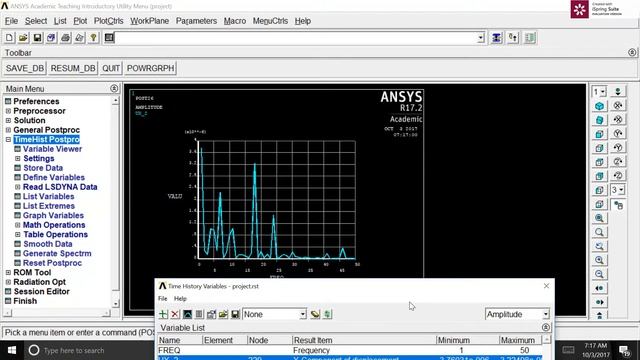Select the oblique view icon in the view panel
Screen dimensions: 640x360
pyautogui.click(x=599, y=120)
